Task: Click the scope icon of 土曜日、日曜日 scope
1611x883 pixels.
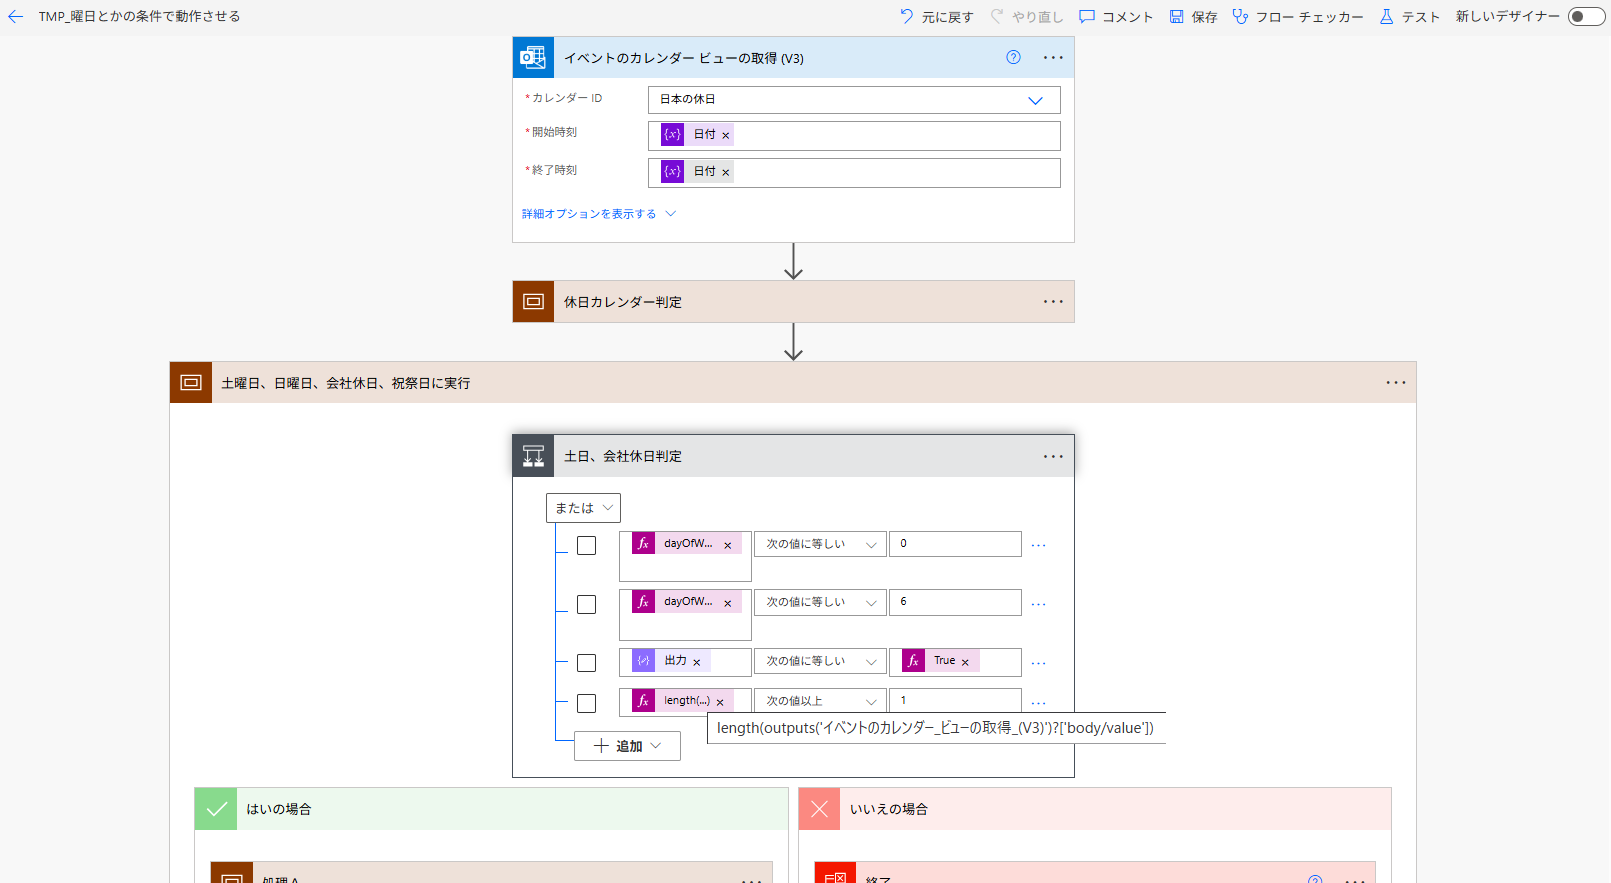Action: click(191, 383)
